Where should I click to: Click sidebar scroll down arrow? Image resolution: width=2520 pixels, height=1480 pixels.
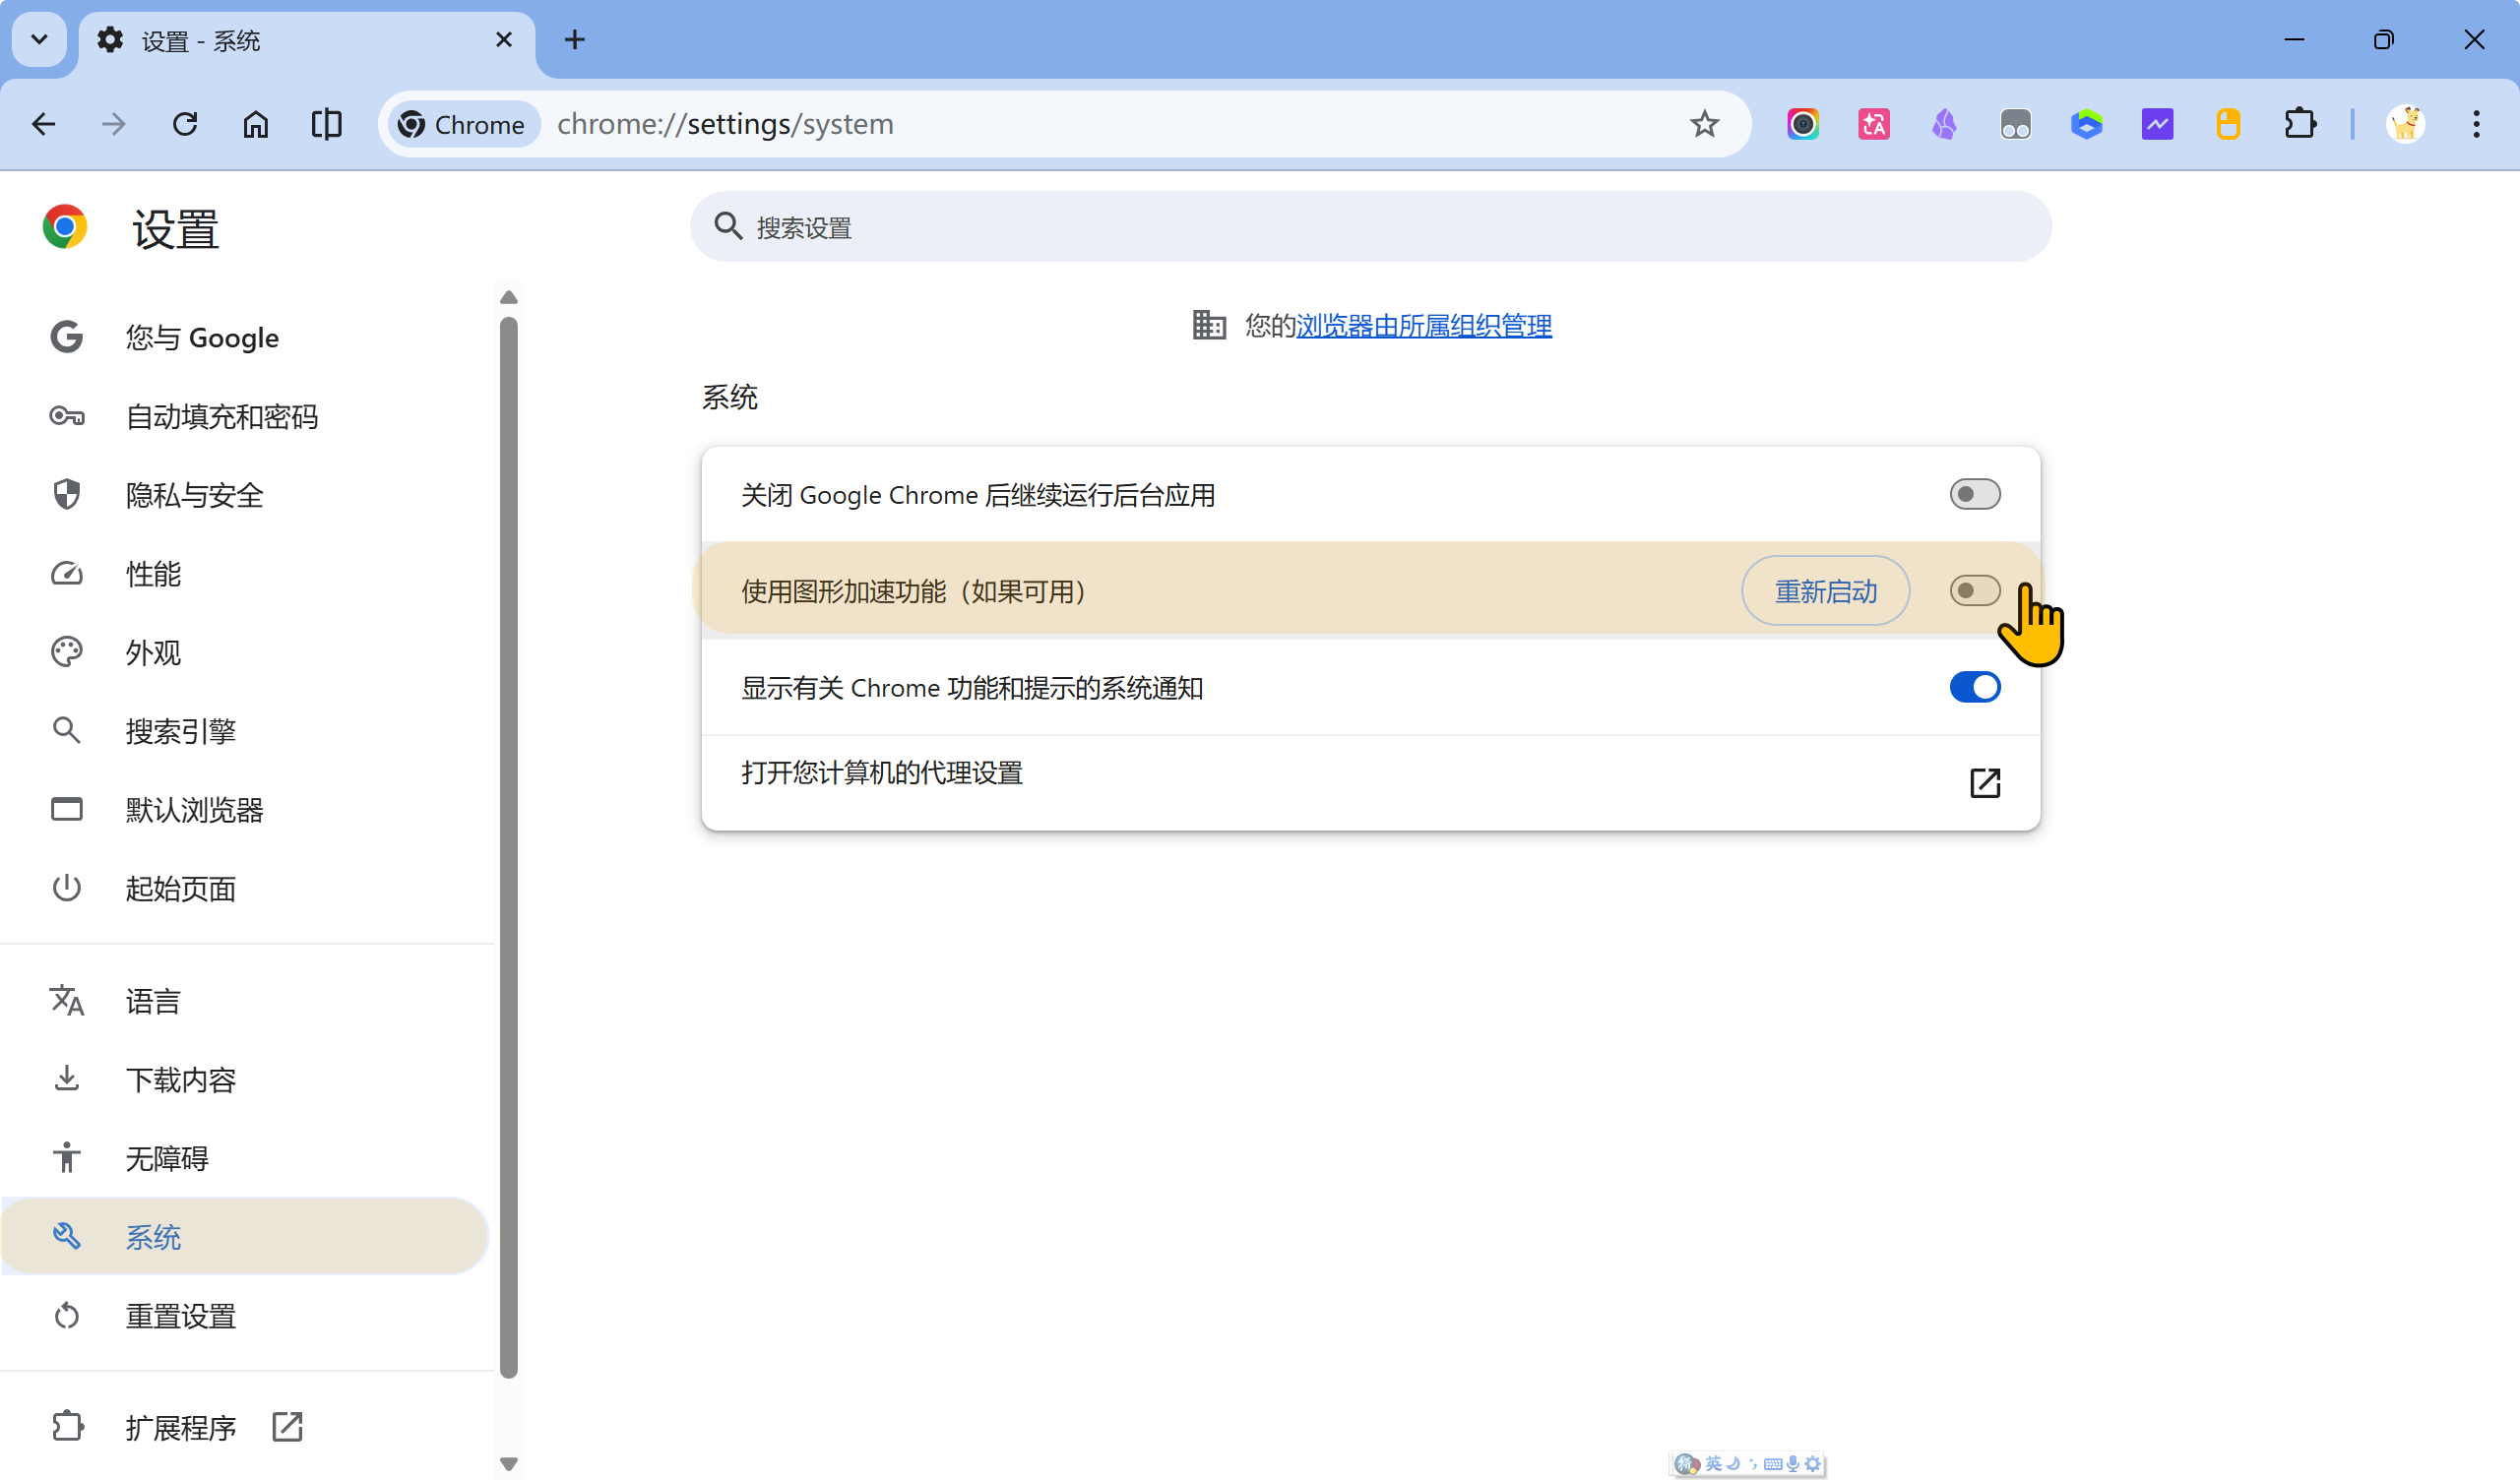508,1464
